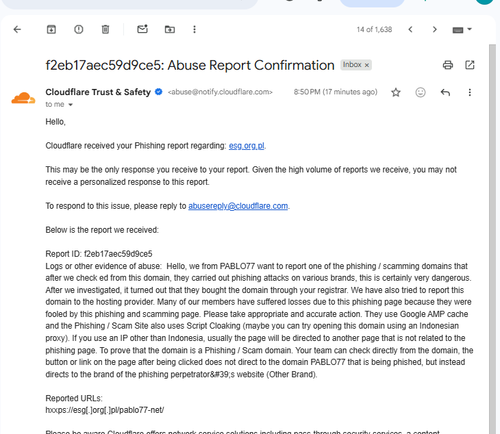Viewport: 500px width, 434px height.
Task: Open the email in a new window
Action: coord(470,65)
